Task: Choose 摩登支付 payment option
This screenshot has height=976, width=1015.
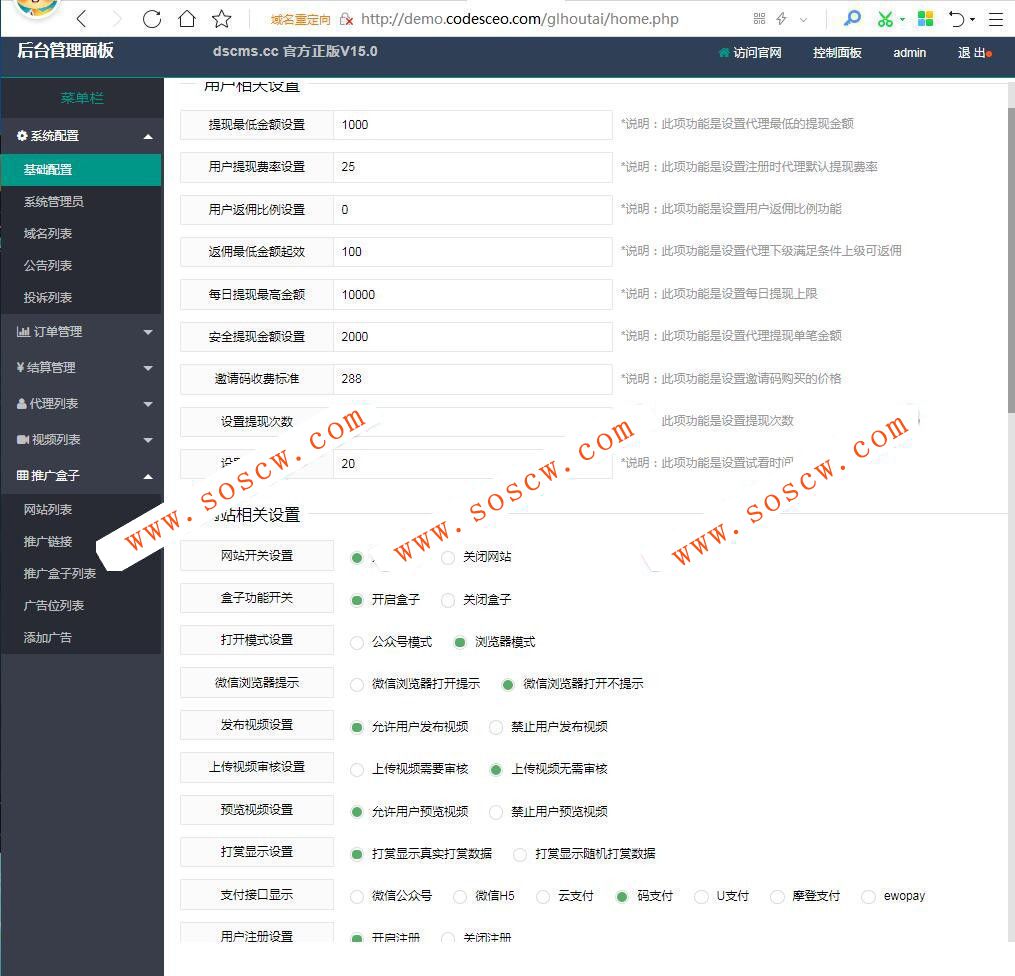Action: (777, 896)
